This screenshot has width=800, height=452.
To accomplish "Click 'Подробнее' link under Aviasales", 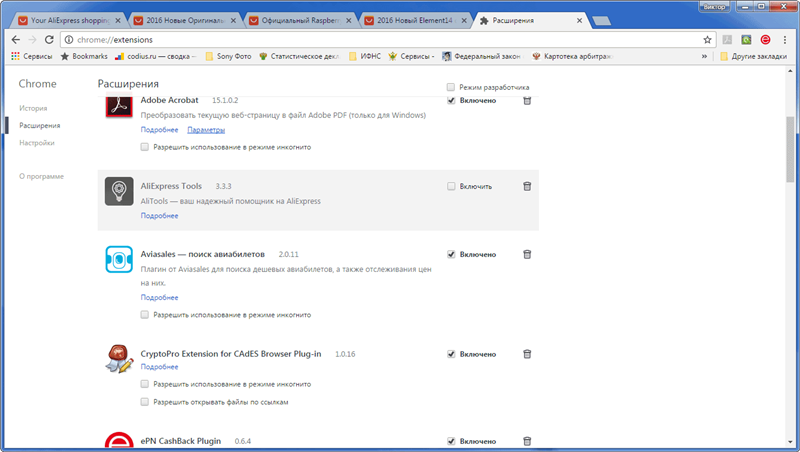I will (x=159, y=297).
